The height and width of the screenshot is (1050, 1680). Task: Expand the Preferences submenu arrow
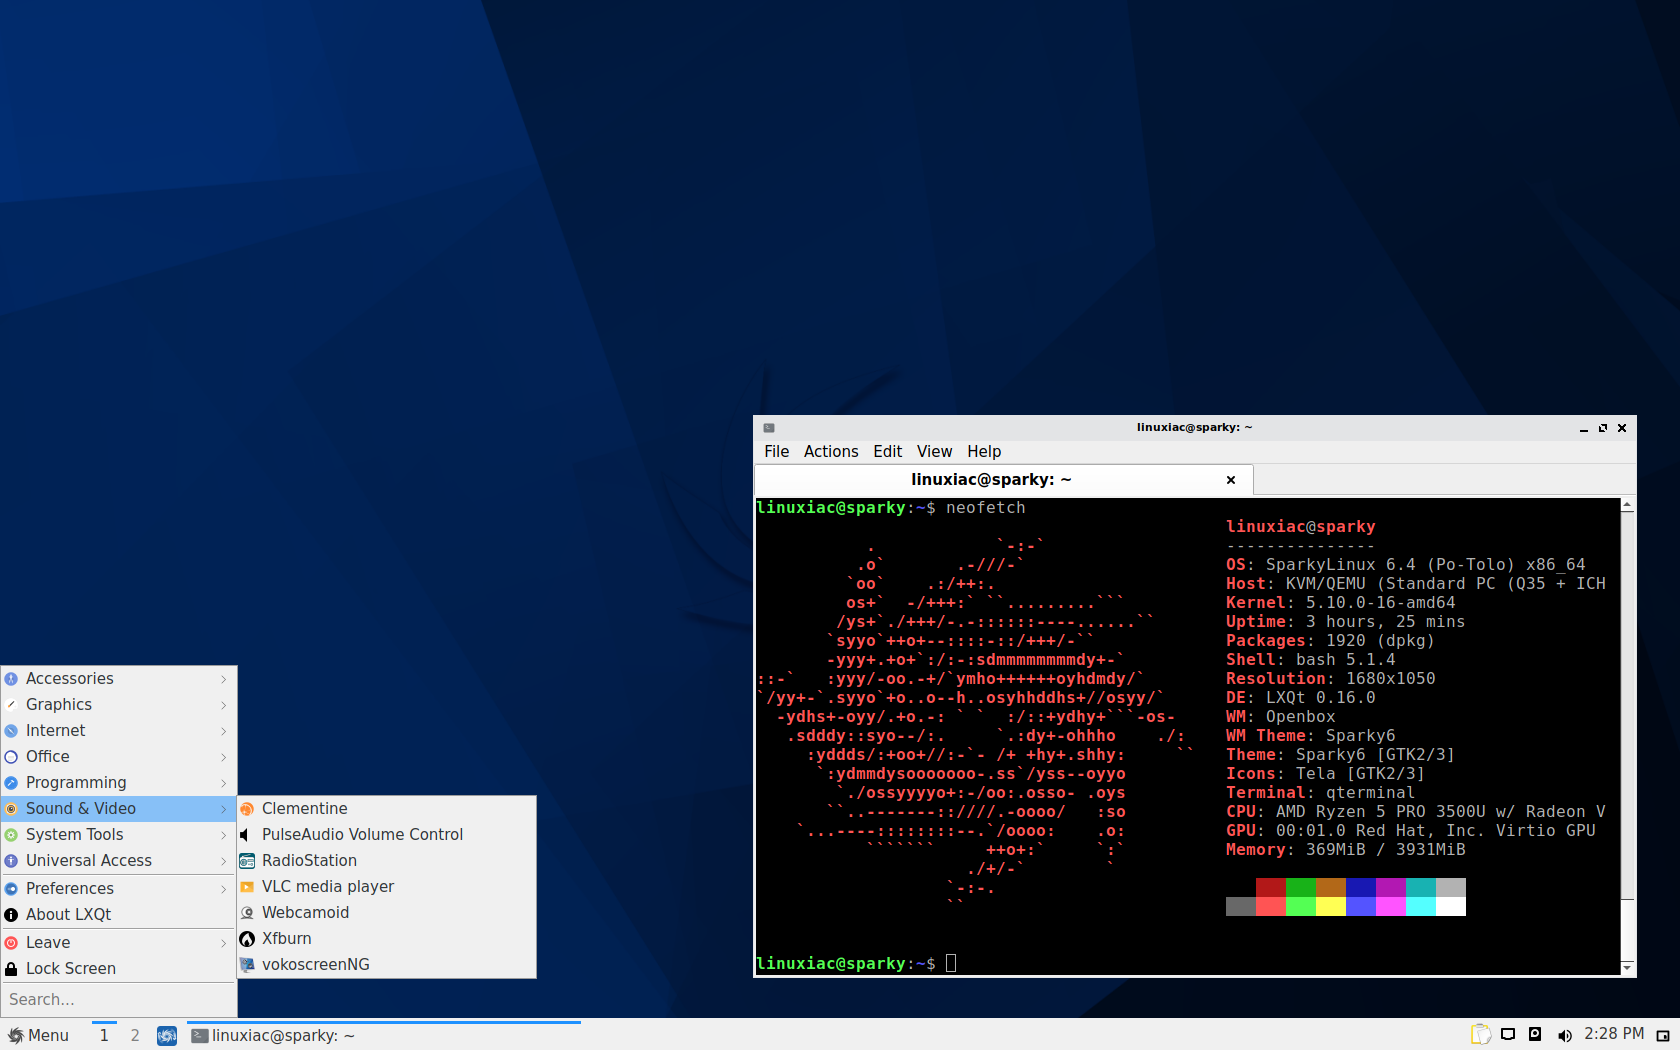click(x=224, y=889)
